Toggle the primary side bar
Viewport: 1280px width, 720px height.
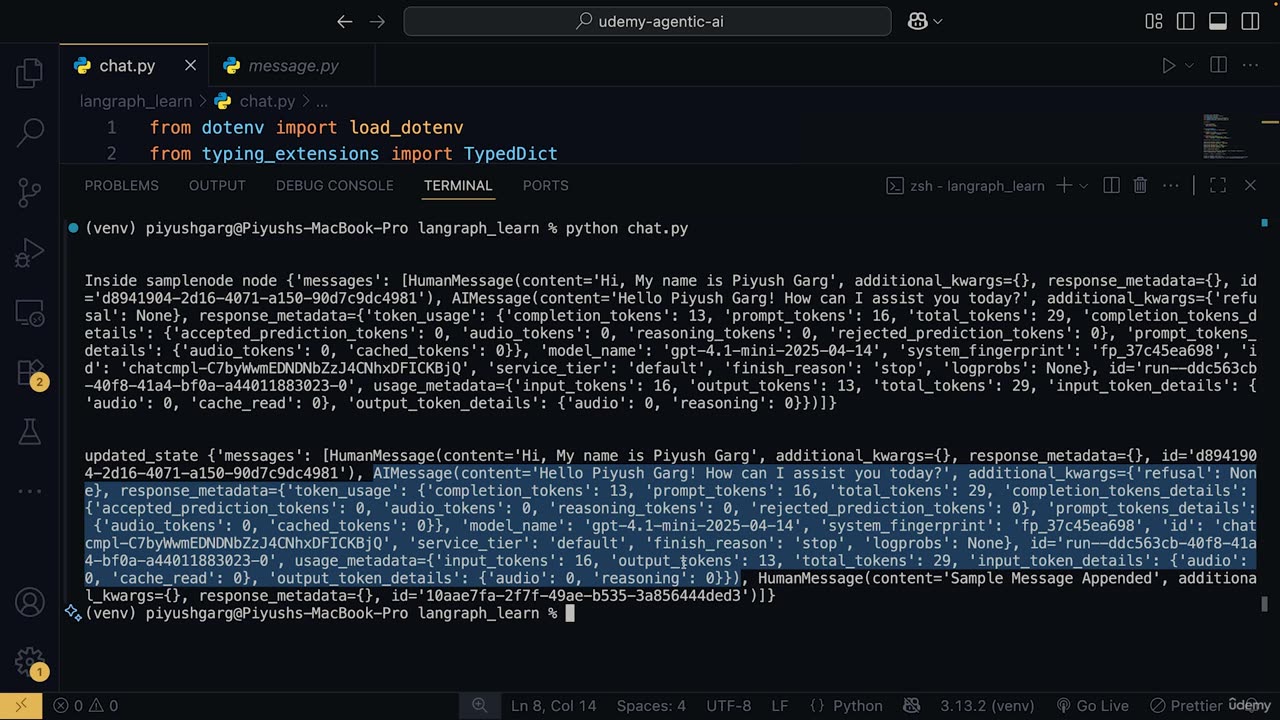point(1186,21)
